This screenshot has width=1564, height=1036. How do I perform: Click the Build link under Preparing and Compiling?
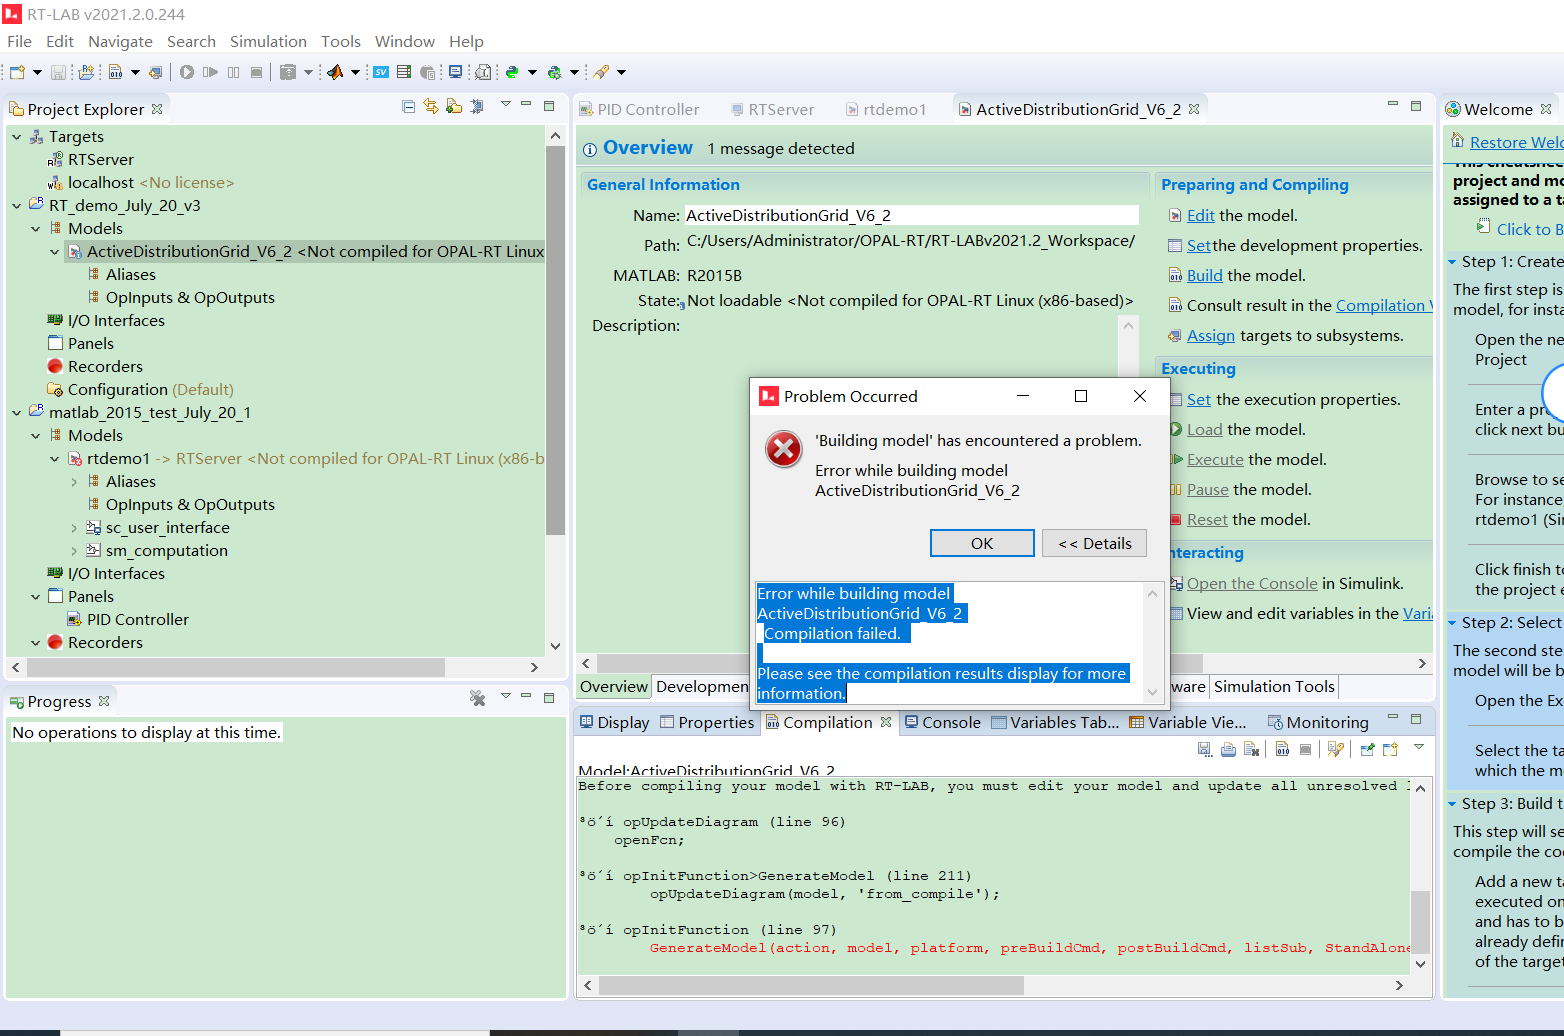coord(1204,275)
